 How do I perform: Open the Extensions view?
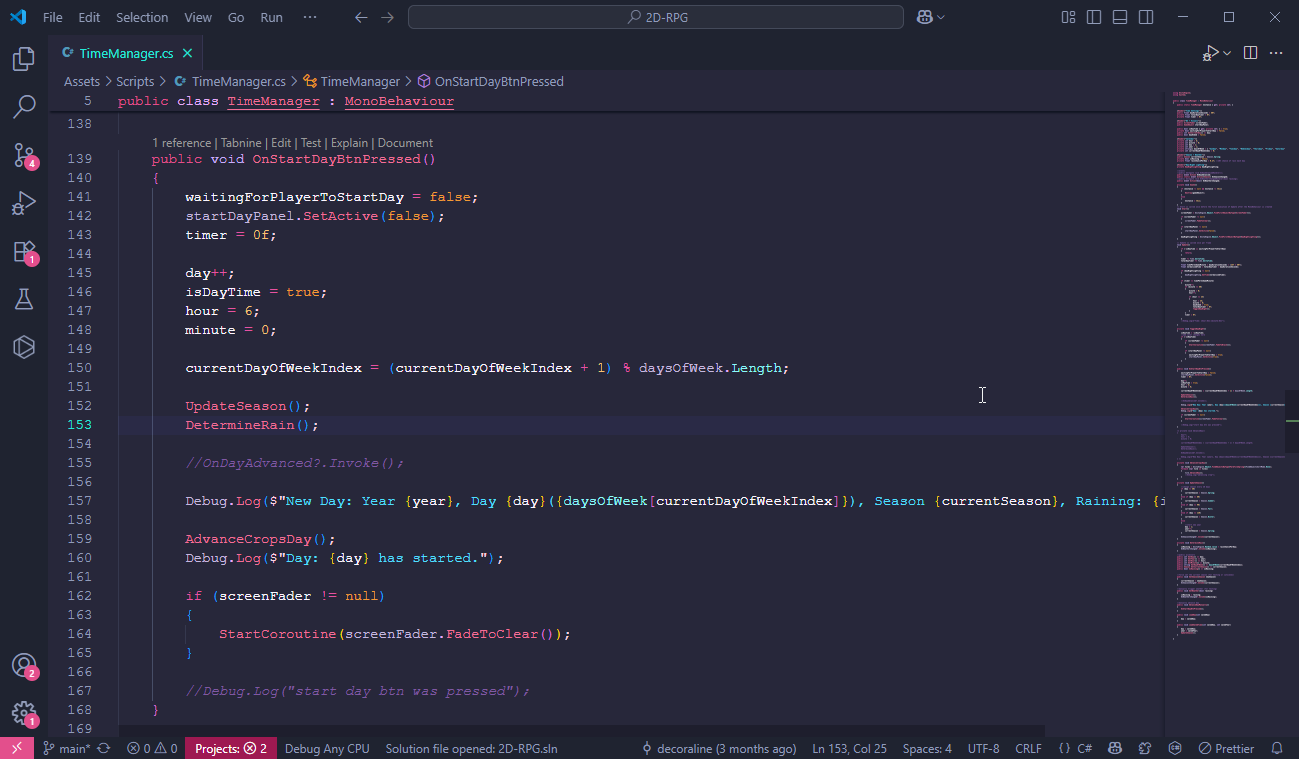(24, 252)
